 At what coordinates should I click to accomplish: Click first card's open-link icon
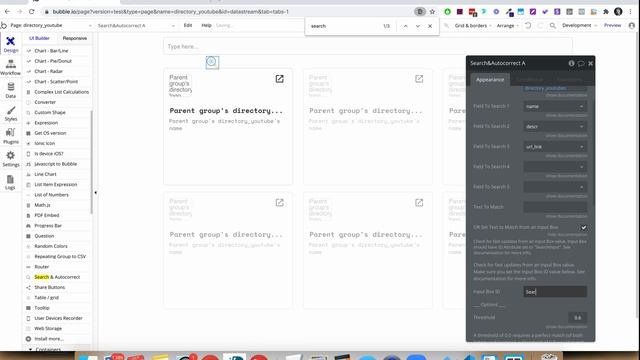[279, 79]
